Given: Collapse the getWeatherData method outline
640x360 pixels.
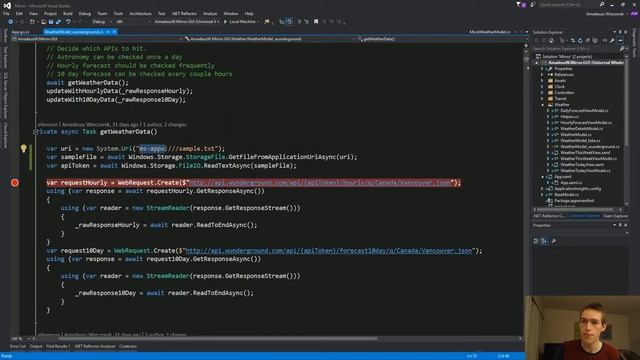Looking at the screenshot, I should pos(36,131).
